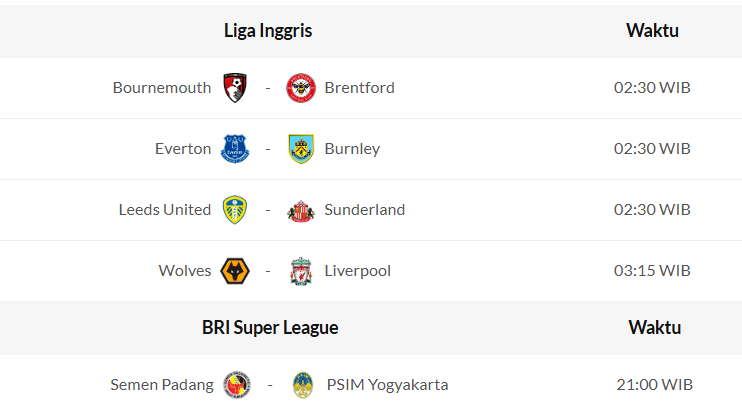742x411 pixels.
Task: Click the 03:15 WIB kickoff time
Action: (652, 271)
